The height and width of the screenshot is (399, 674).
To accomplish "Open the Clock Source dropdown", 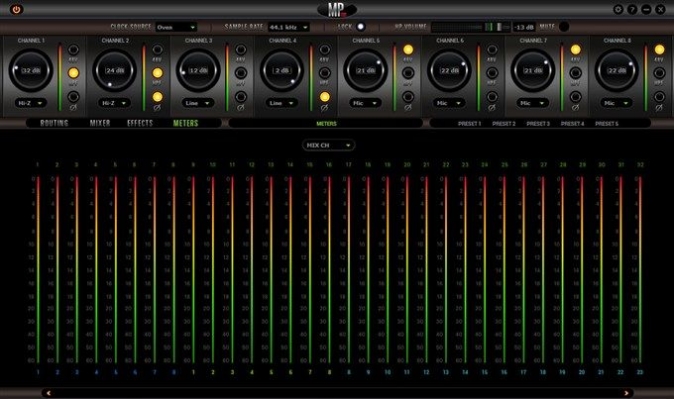I will pos(176,27).
